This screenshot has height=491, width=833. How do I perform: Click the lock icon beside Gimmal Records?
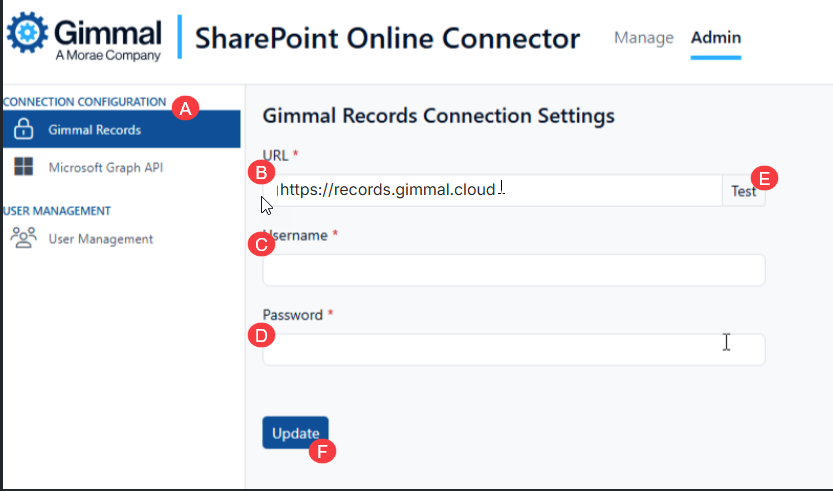coord(23,130)
